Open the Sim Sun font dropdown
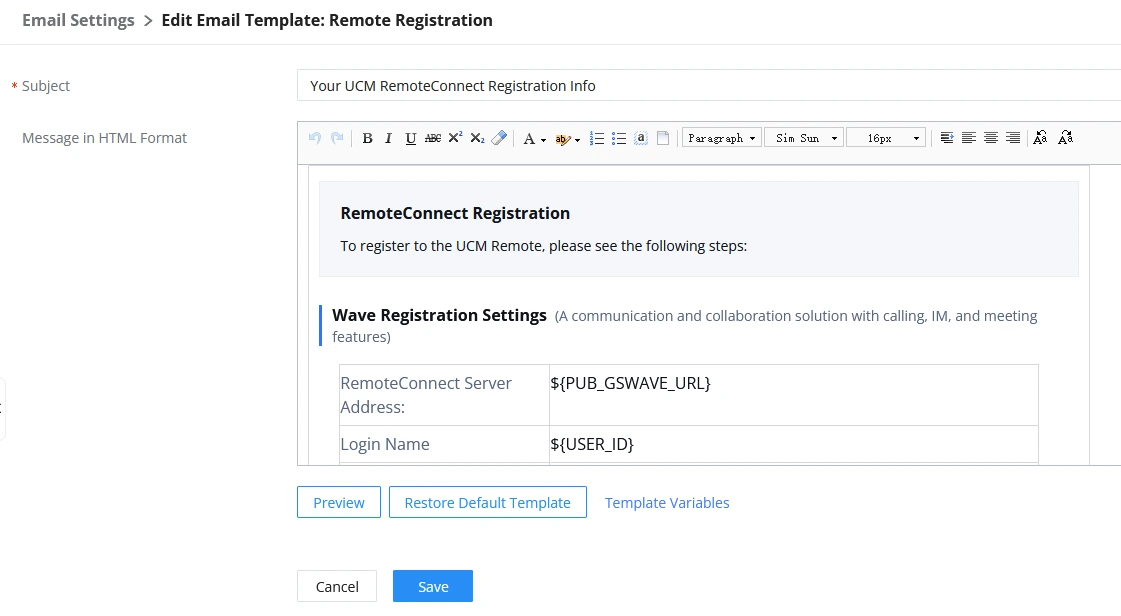 pos(804,138)
